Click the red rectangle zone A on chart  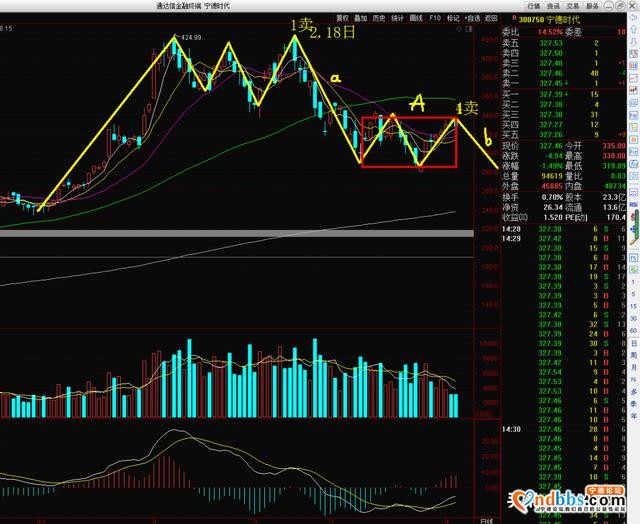pos(408,142)
